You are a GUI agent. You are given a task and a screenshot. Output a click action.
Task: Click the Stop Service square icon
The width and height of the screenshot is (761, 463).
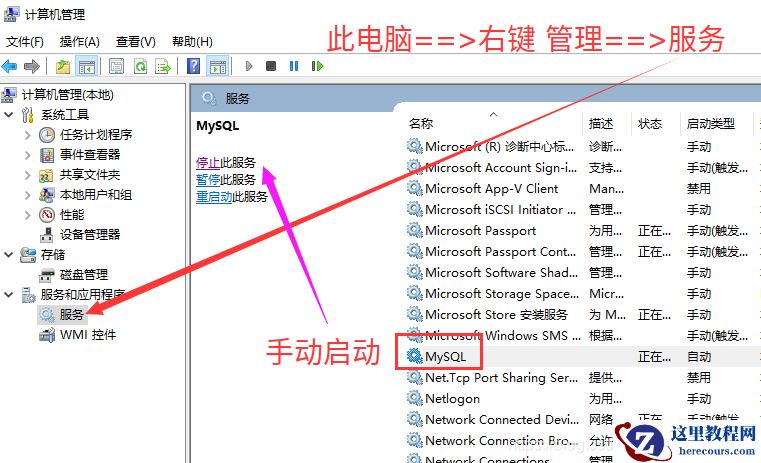[271, 66]
